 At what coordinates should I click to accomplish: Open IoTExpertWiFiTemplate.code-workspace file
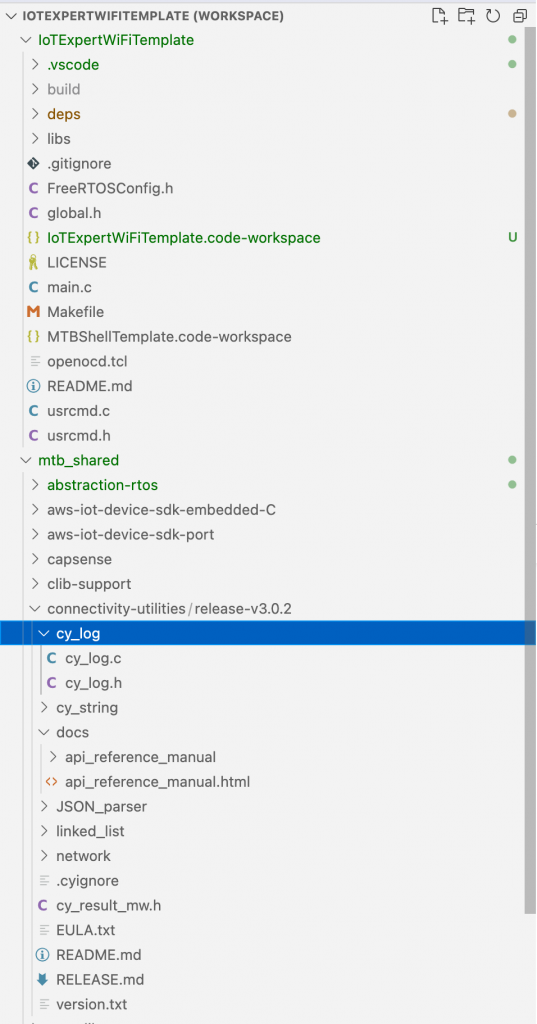pos(174,237)
